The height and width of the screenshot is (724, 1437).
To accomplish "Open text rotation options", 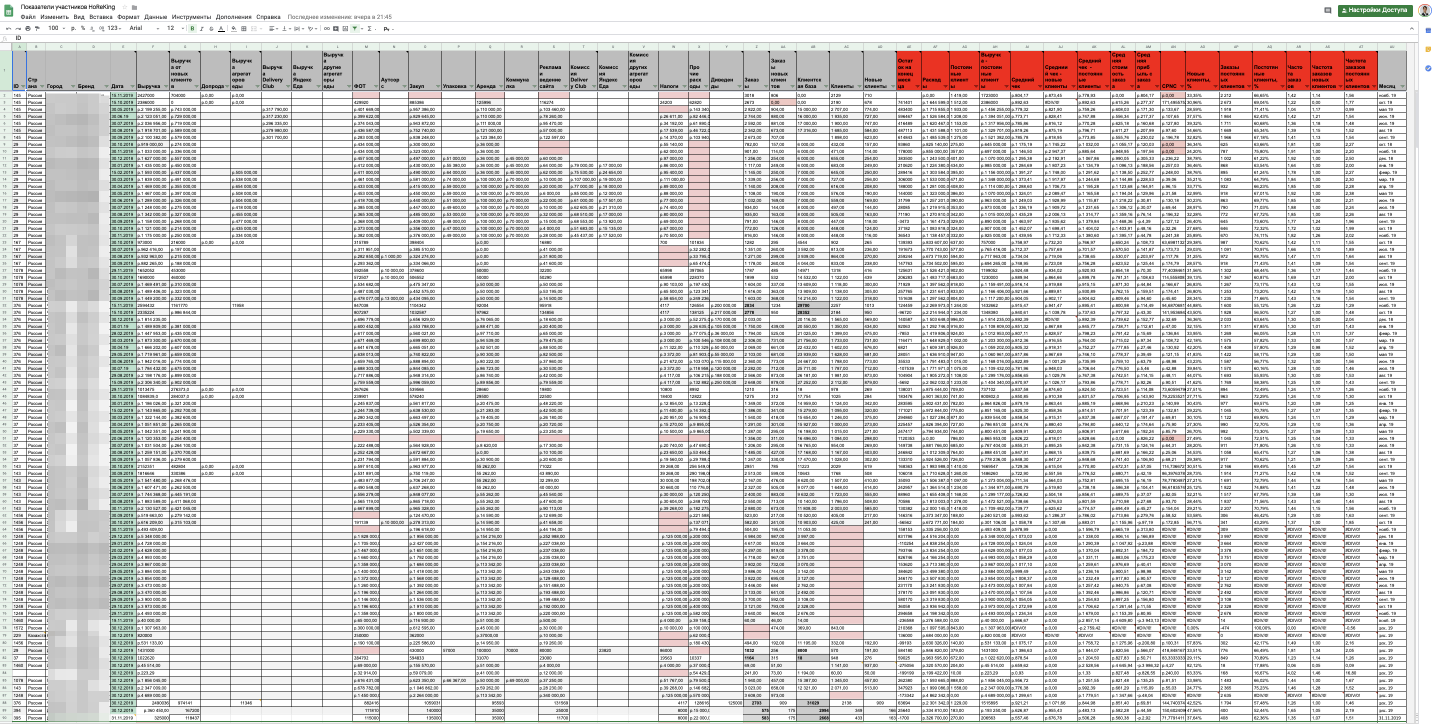I will click(312, 28).
